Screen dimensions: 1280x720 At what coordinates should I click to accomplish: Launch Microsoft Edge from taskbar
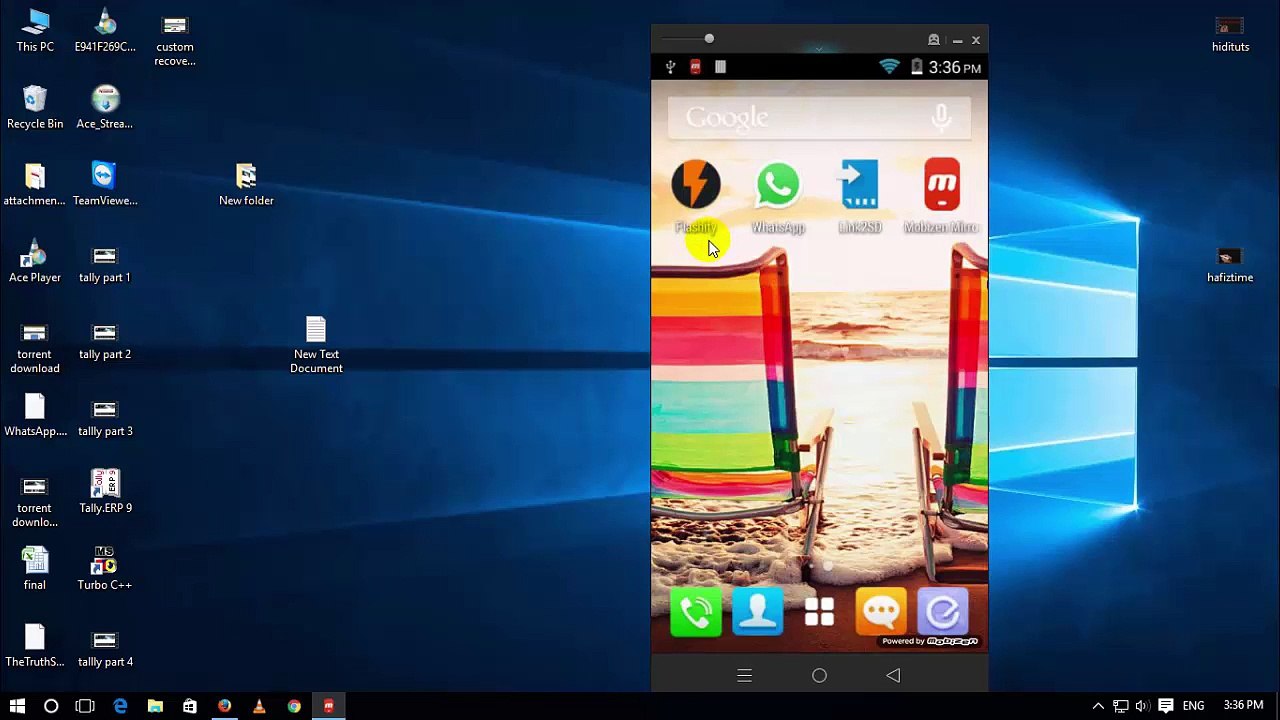click(120, 706)
